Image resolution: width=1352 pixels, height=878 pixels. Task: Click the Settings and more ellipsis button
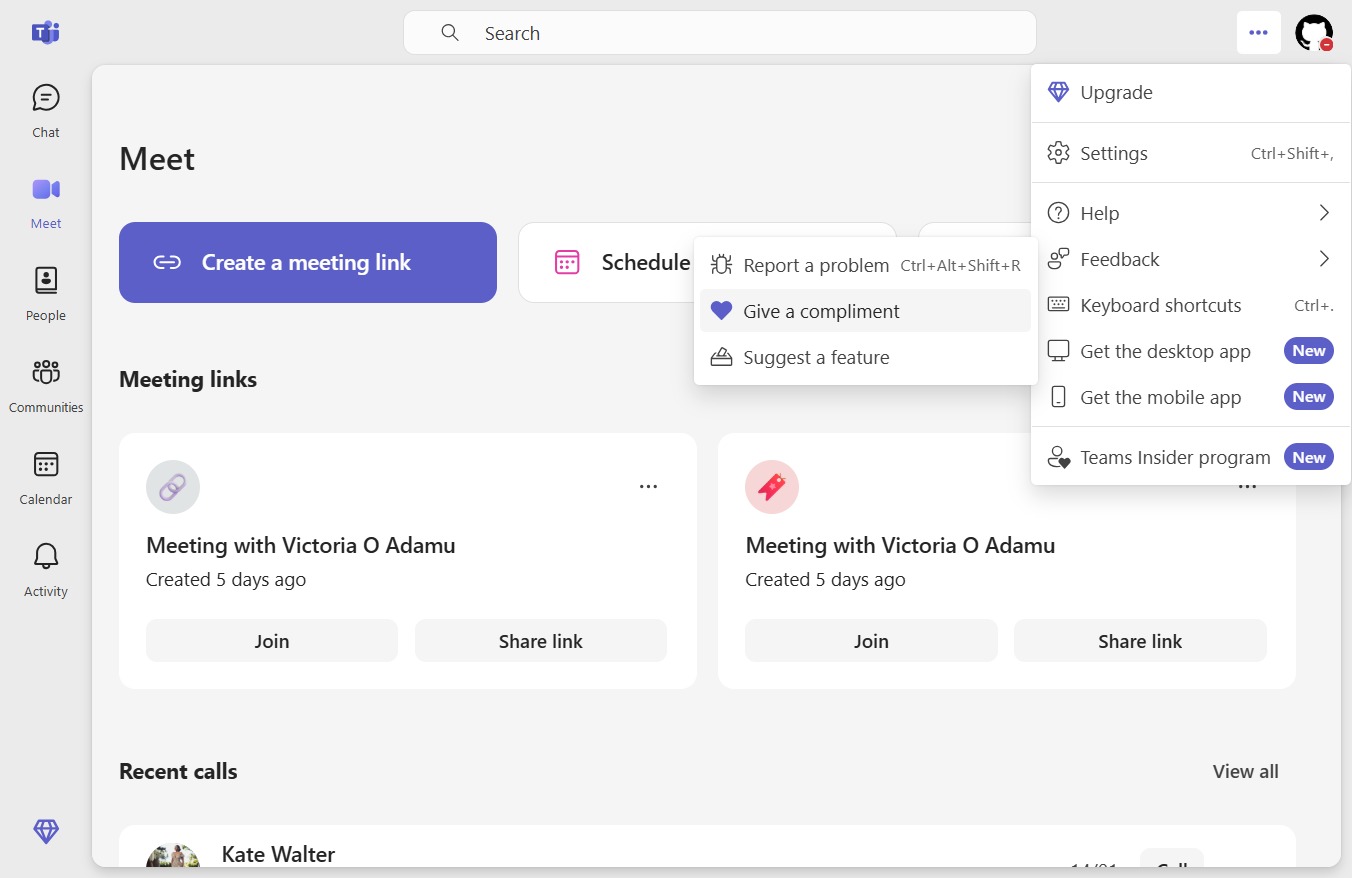click(1258, 33)
